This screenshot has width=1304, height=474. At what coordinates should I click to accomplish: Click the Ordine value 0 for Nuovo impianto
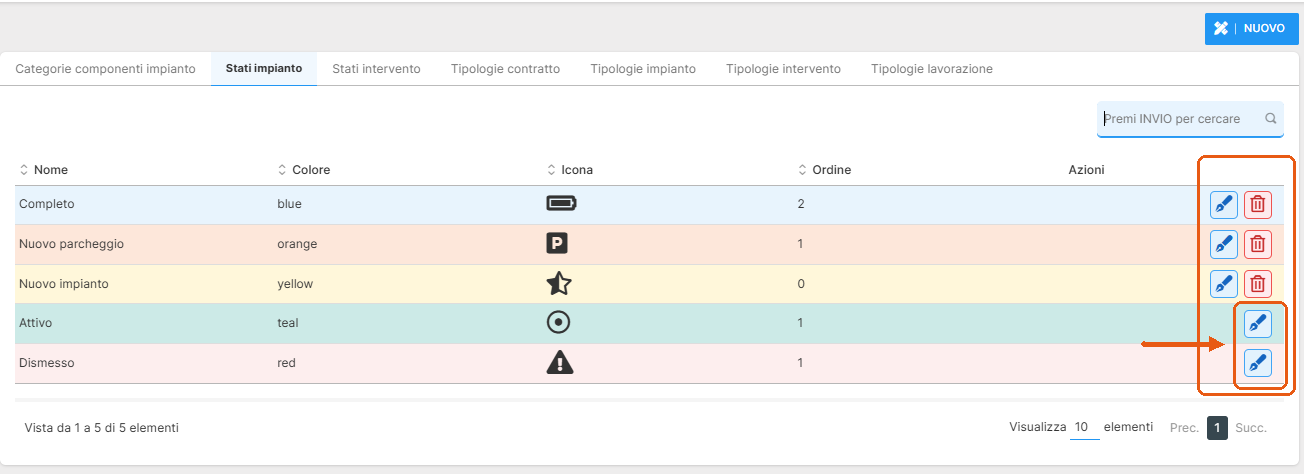tap(801, 284)
